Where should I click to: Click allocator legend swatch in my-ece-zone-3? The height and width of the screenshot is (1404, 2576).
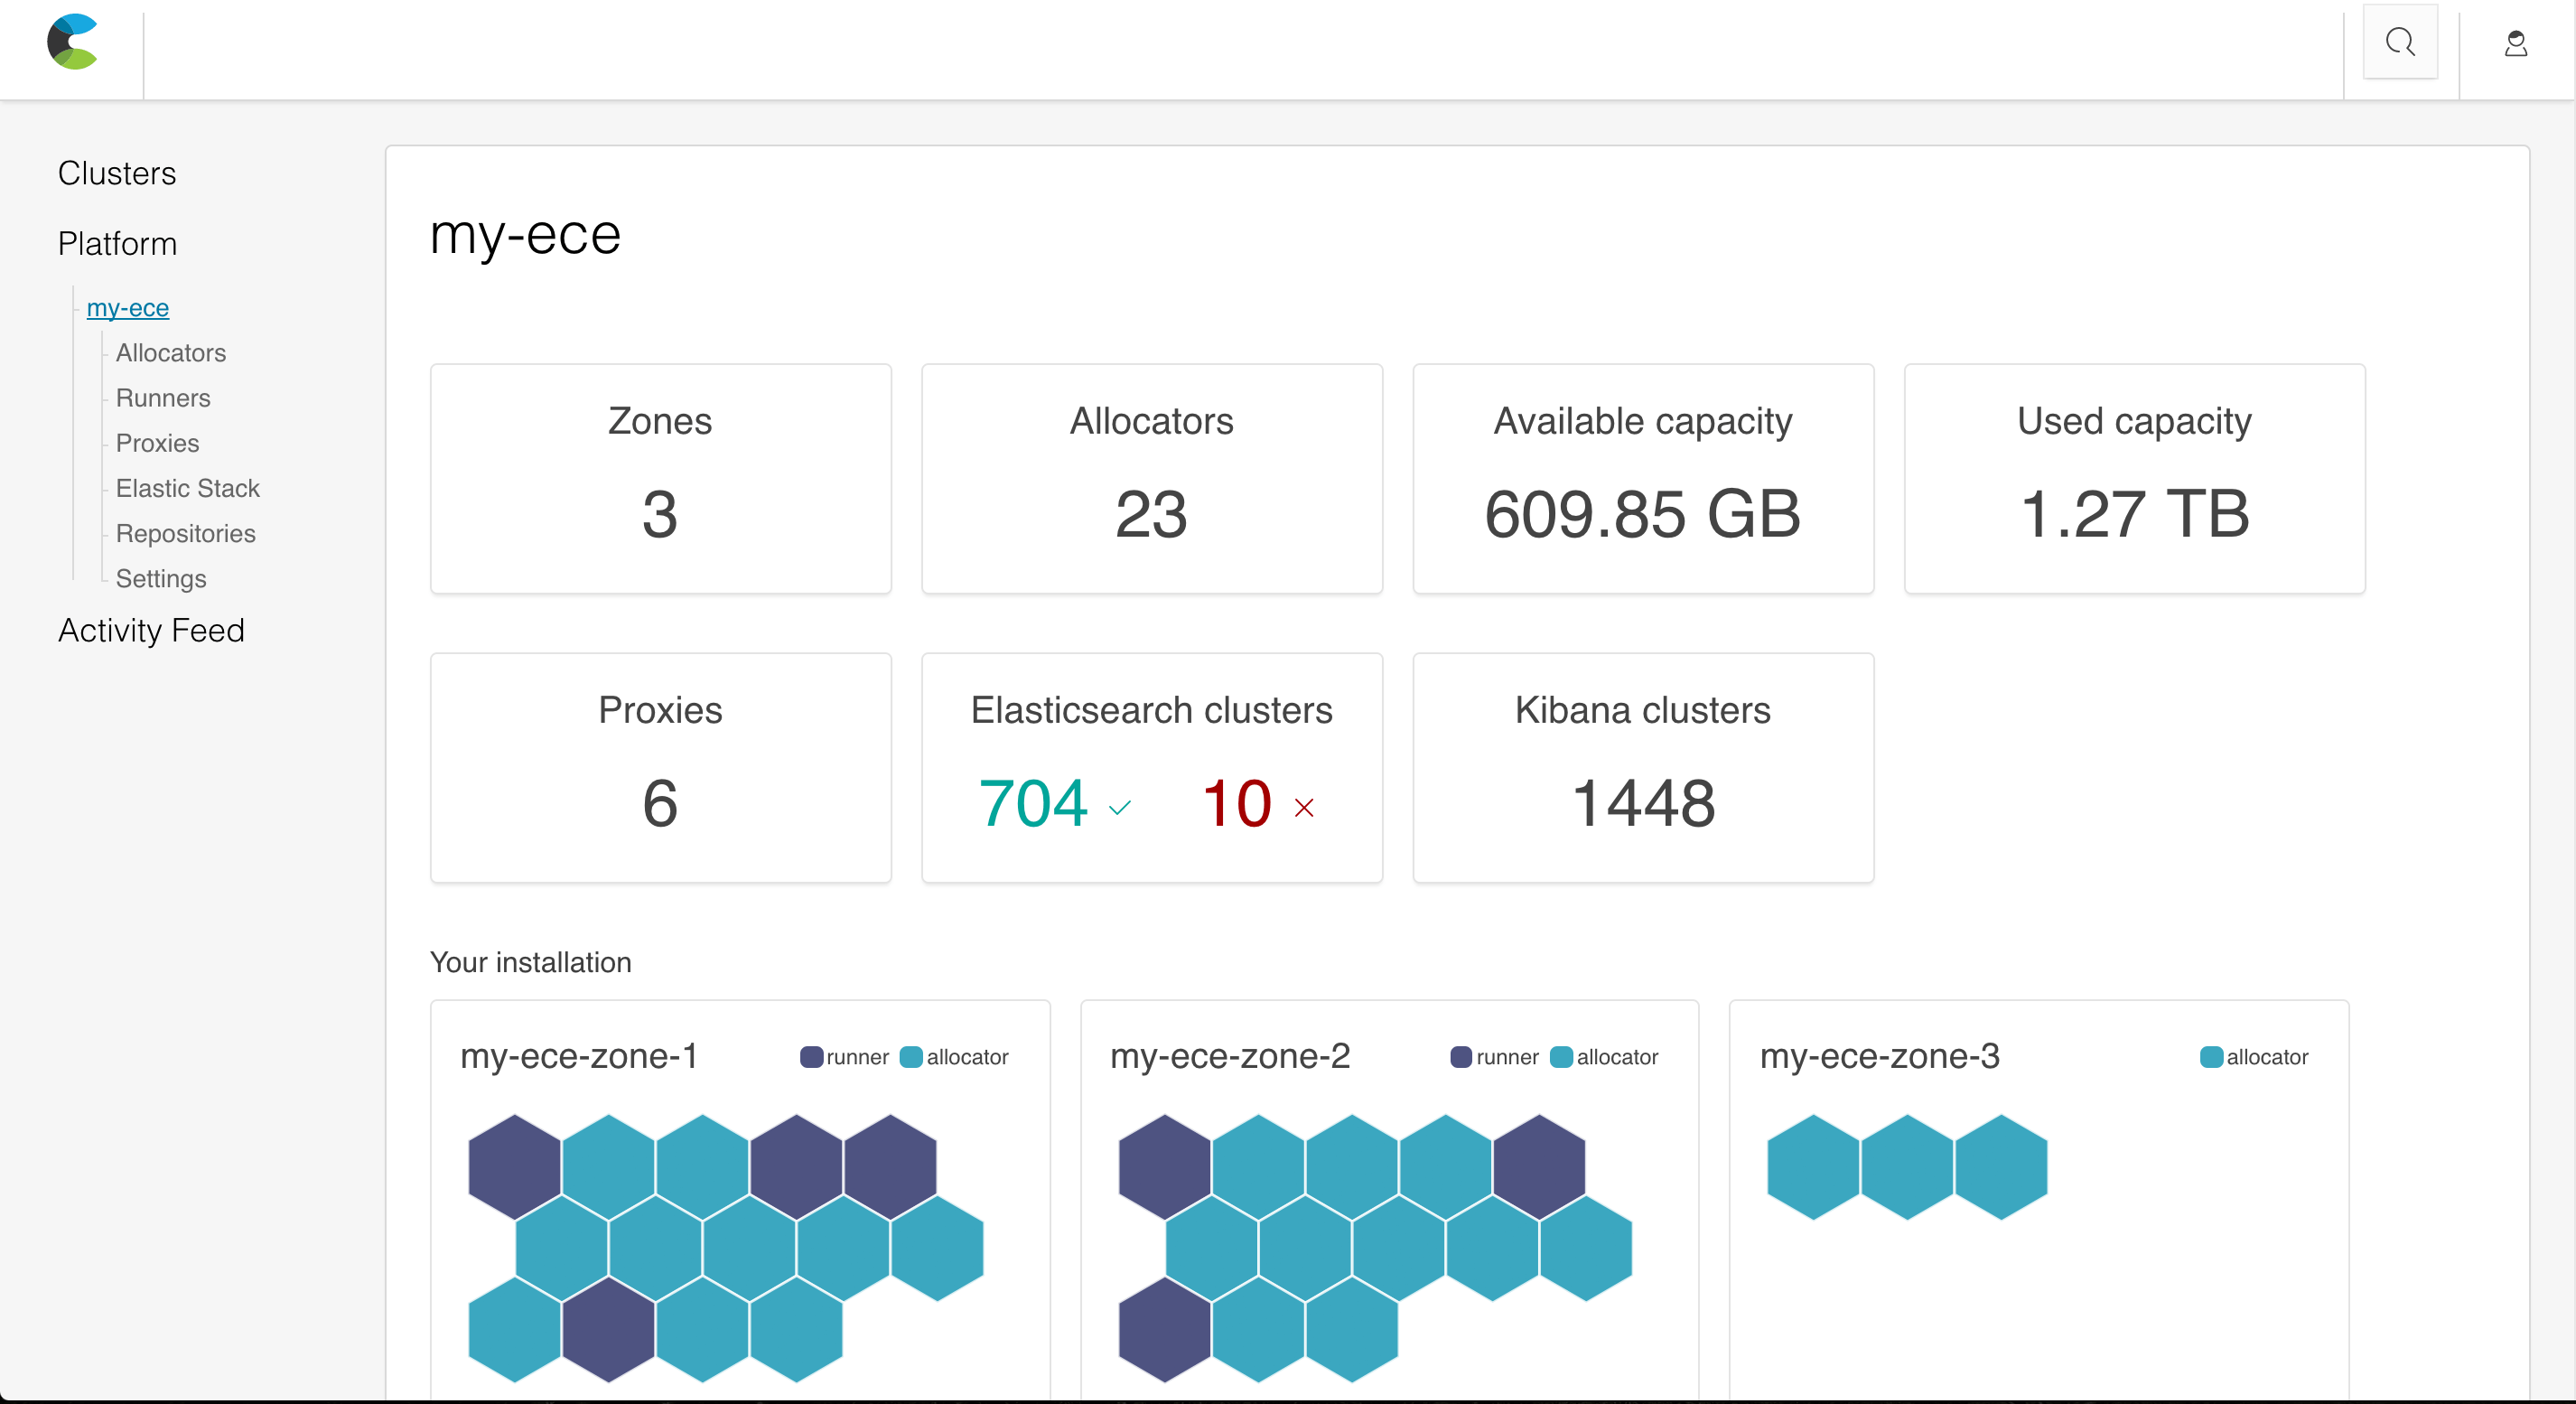(2210, 1057)
